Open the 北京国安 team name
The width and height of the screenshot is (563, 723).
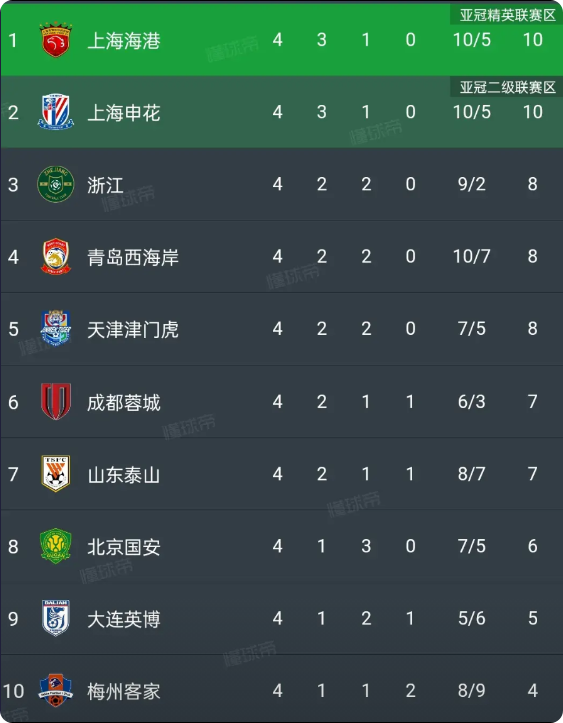[124, 547]
